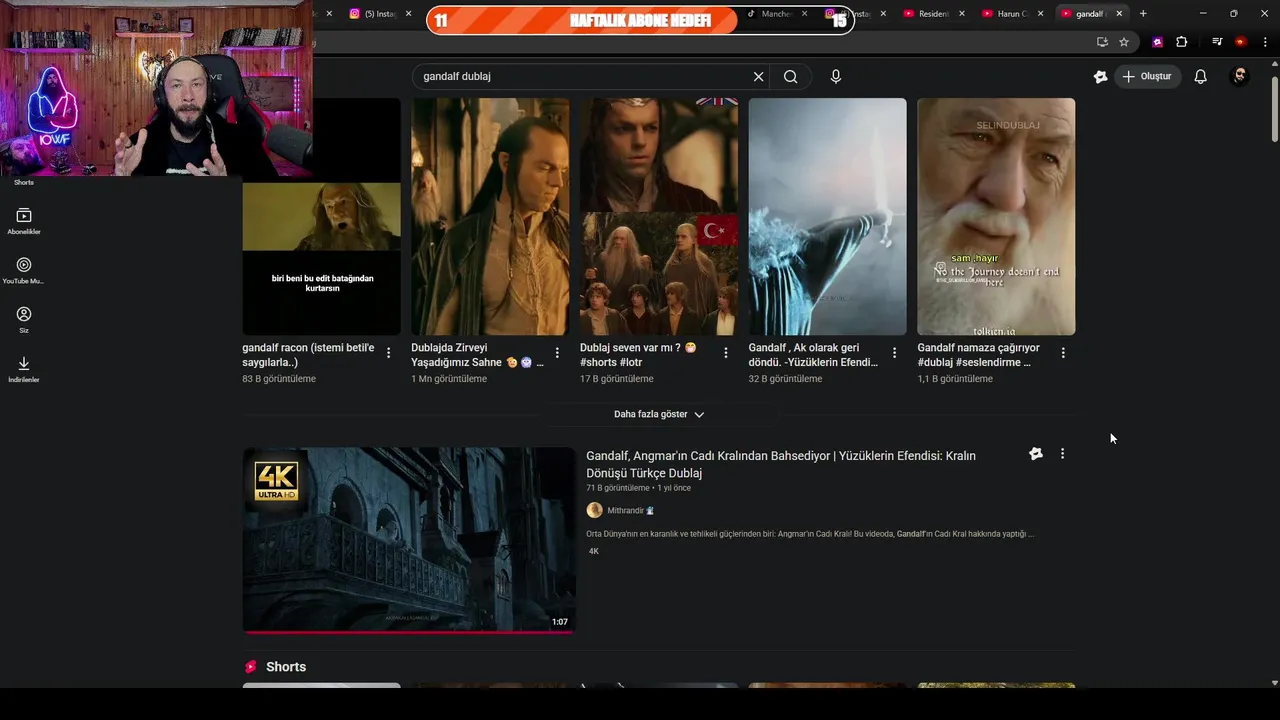Open the three-dot menu for Angmar video result
The height and width of the screenshot is (720, 1280).
click(1062, 454)
